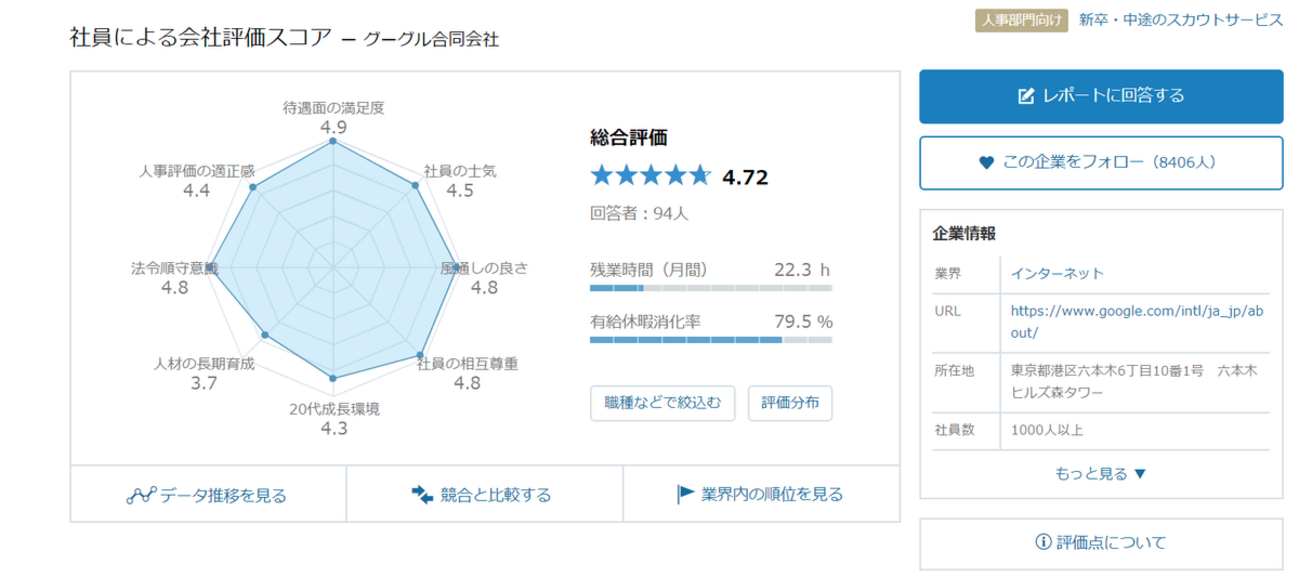Click the arrows icon beside 競合と比較する
The width and height of the screenshot is (1299, 577).
[x=421, y=494]
